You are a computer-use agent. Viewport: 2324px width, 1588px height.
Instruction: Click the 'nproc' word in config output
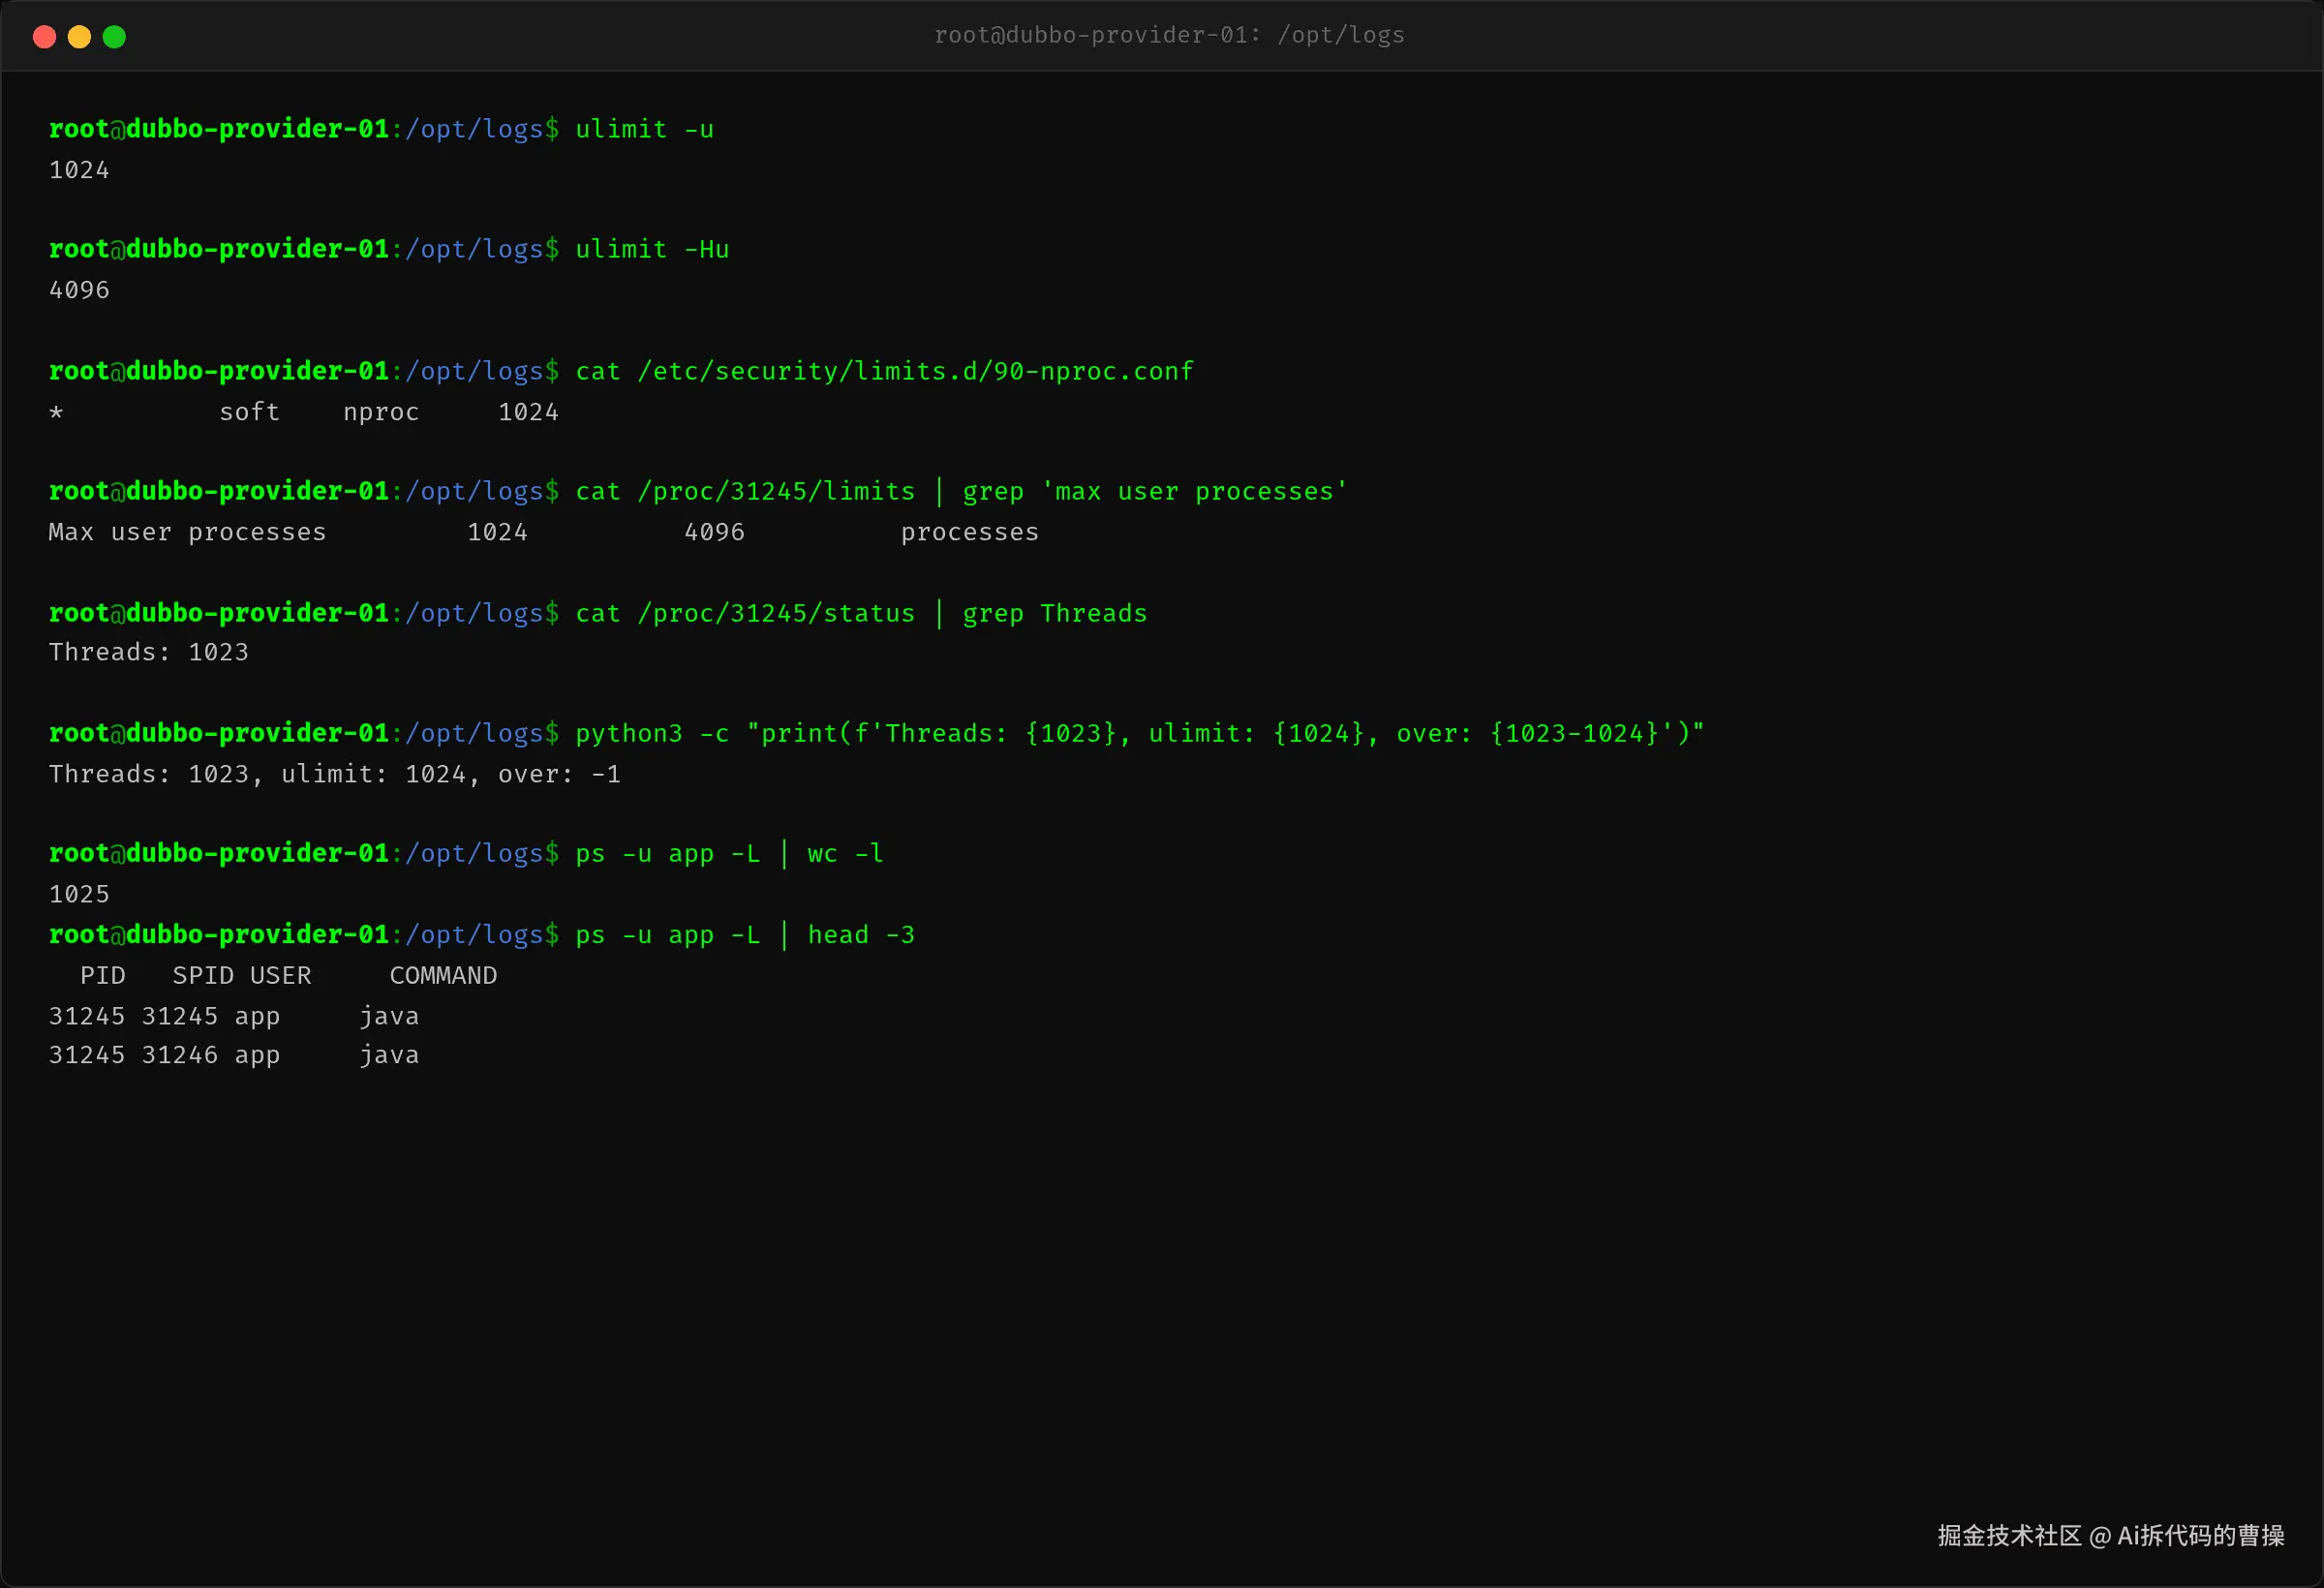pyautogui.click(x=381, y=412)
